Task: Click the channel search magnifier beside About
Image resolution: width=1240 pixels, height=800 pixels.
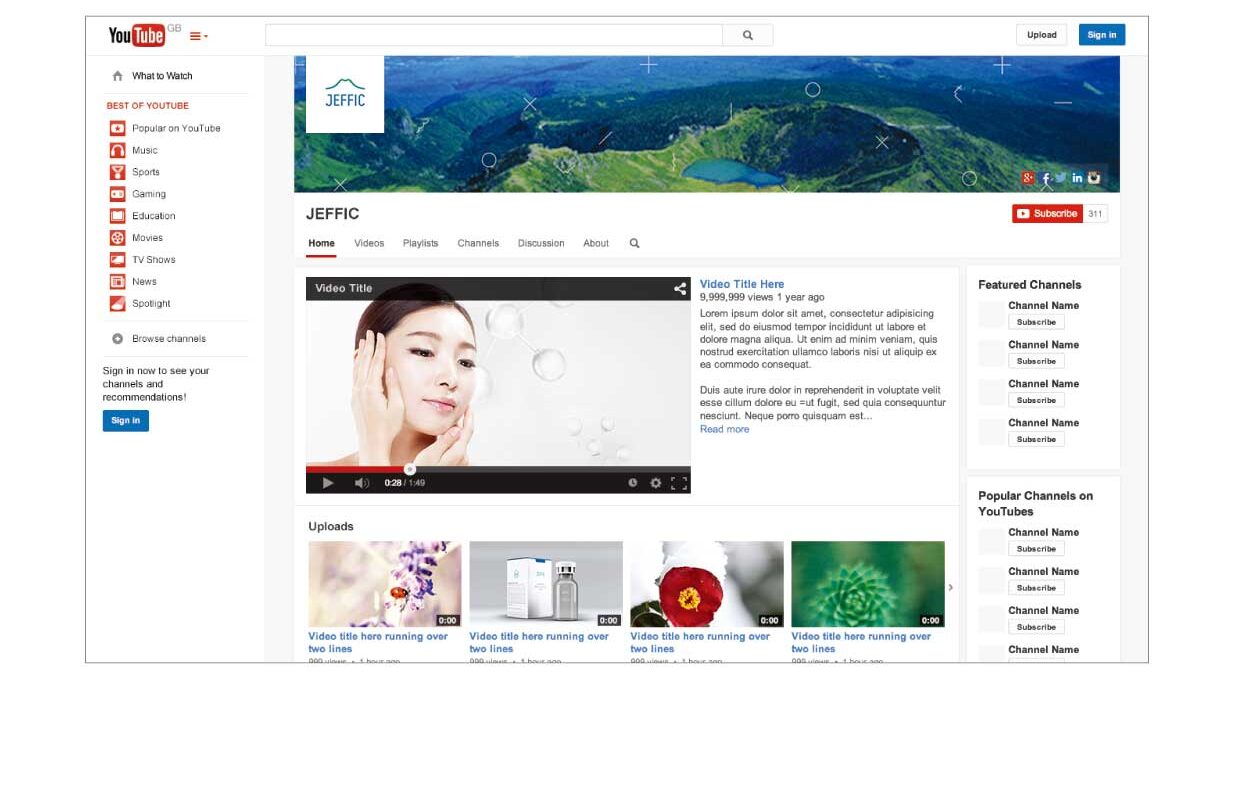Action: [634, 243]
